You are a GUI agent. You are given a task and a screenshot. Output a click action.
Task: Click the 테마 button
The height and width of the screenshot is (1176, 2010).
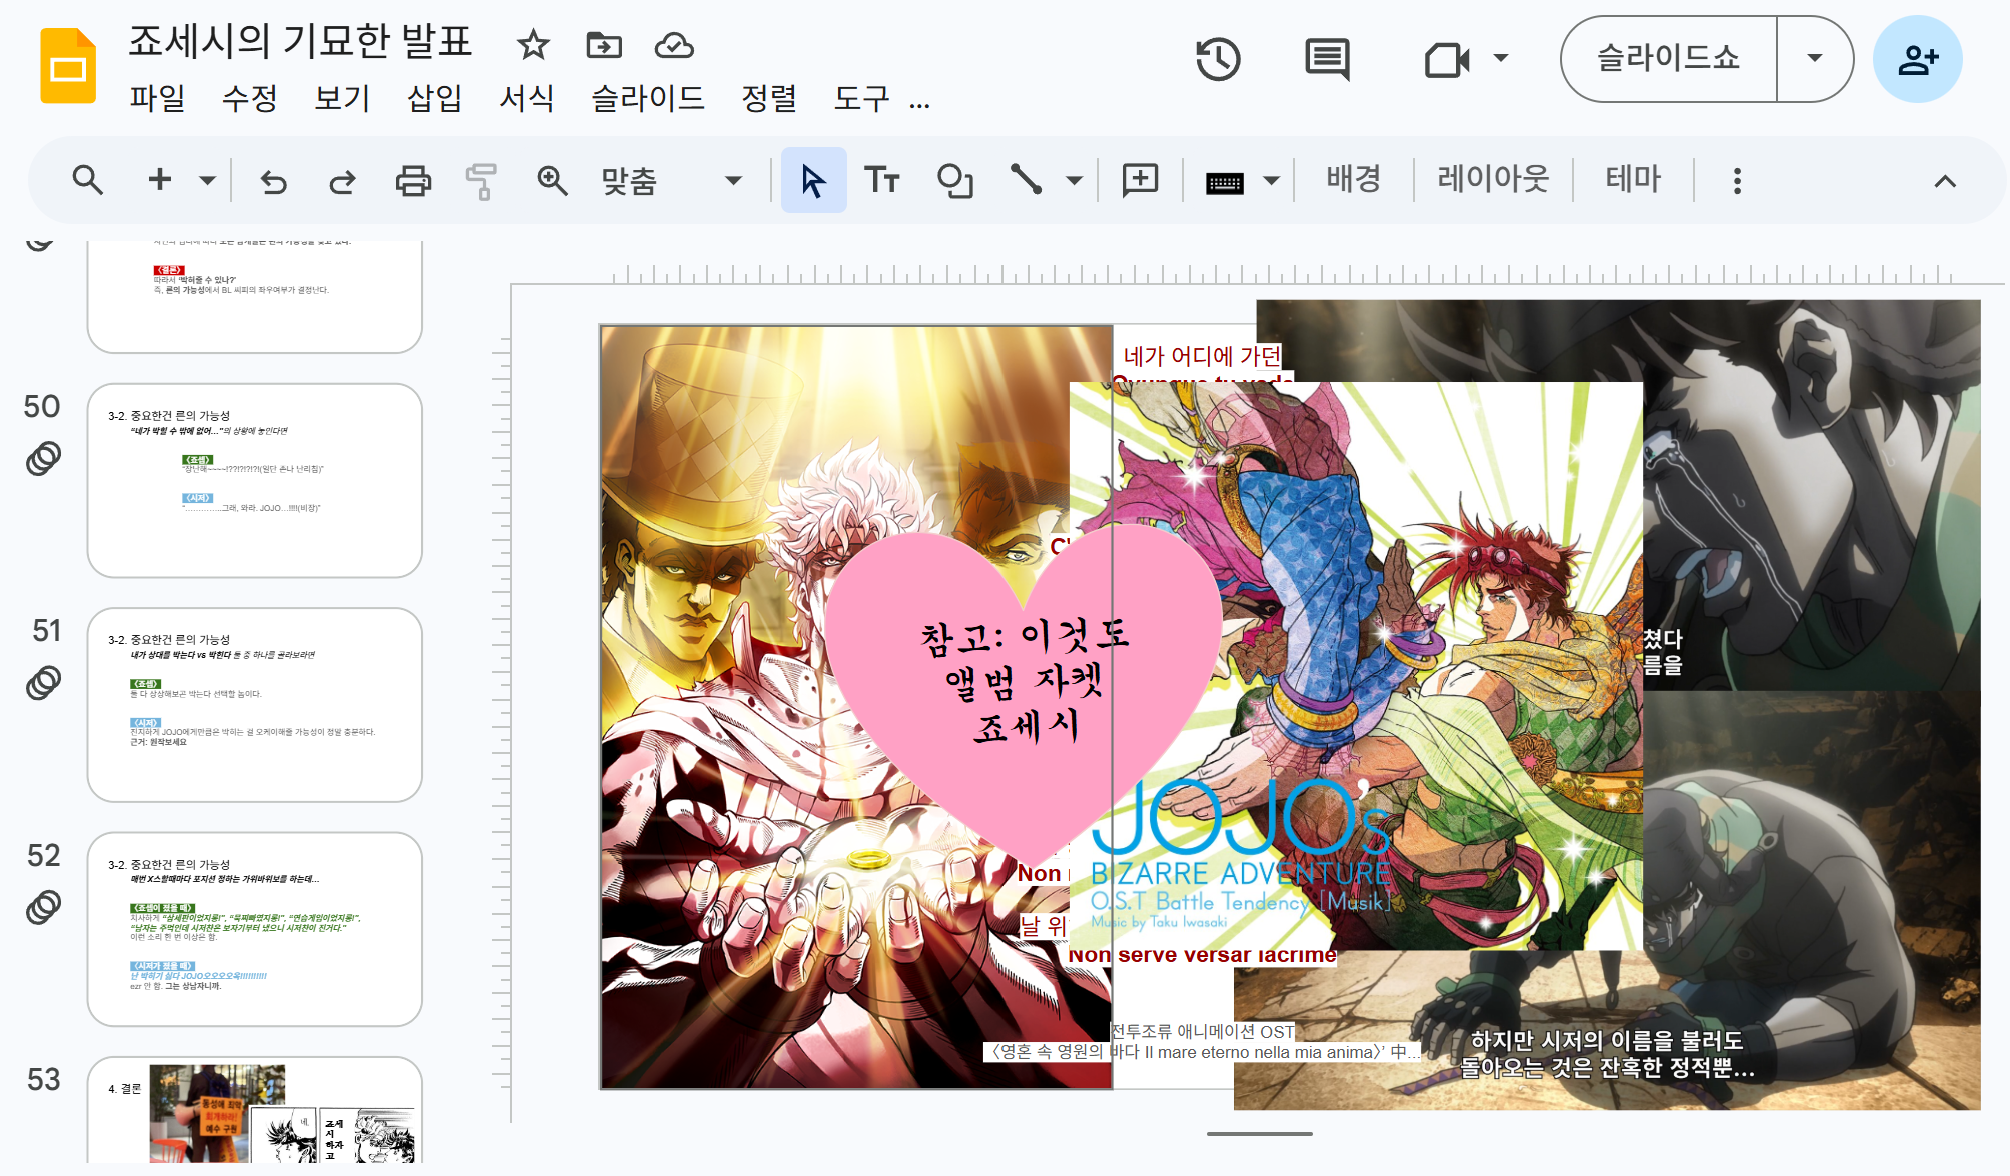click(x=1633, y=180)
